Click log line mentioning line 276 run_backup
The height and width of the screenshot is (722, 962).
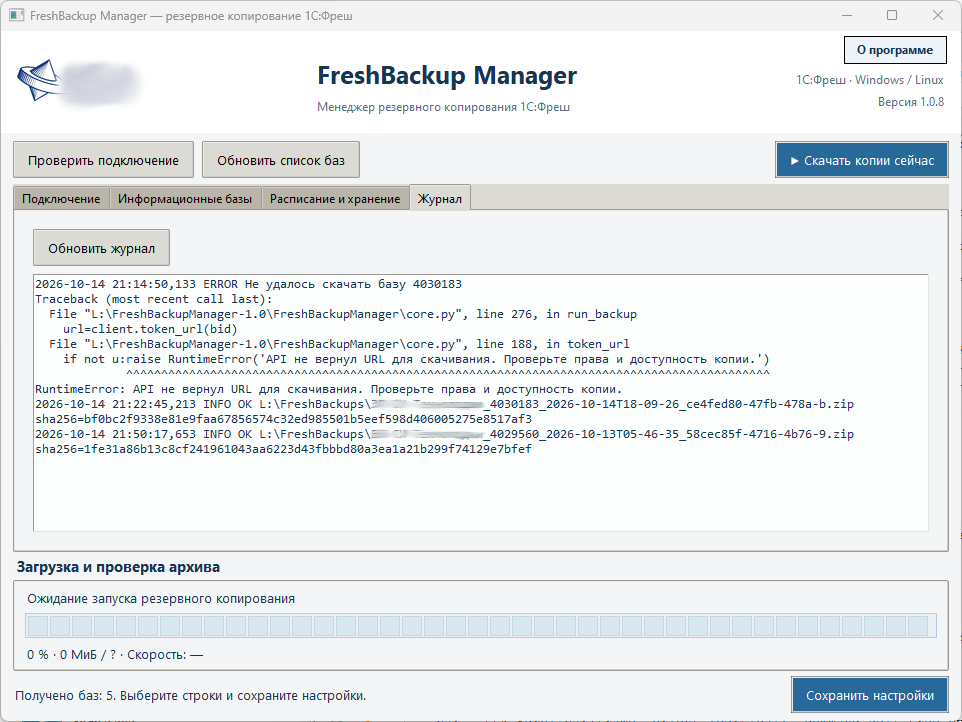(343, 314)
